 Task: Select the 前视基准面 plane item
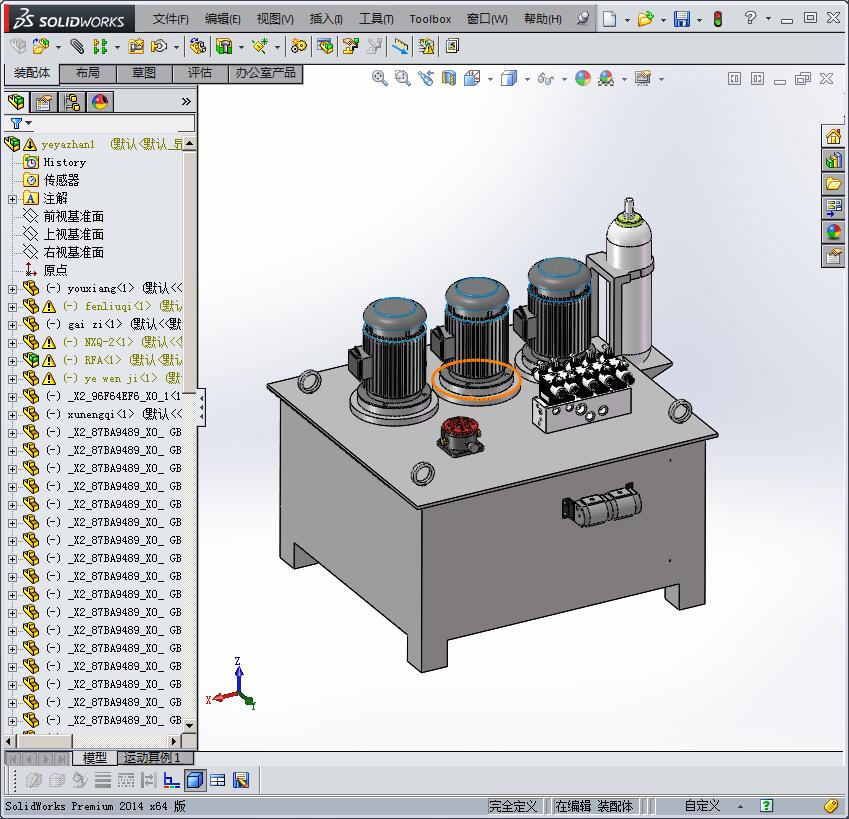pyautogui.click(x=73, y=216)
